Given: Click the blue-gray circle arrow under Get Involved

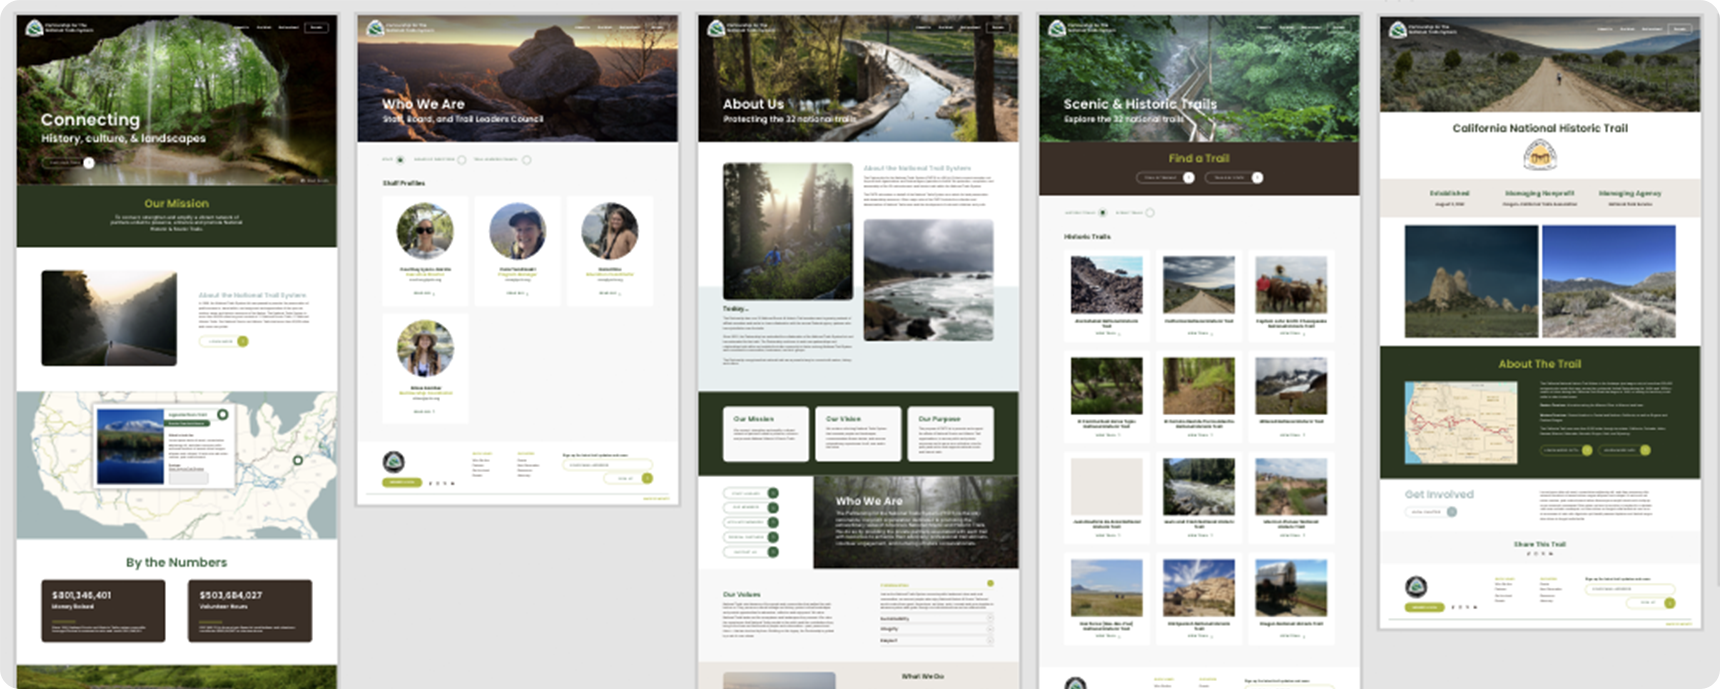Looking at the screenshot, I should (1452, 512).
